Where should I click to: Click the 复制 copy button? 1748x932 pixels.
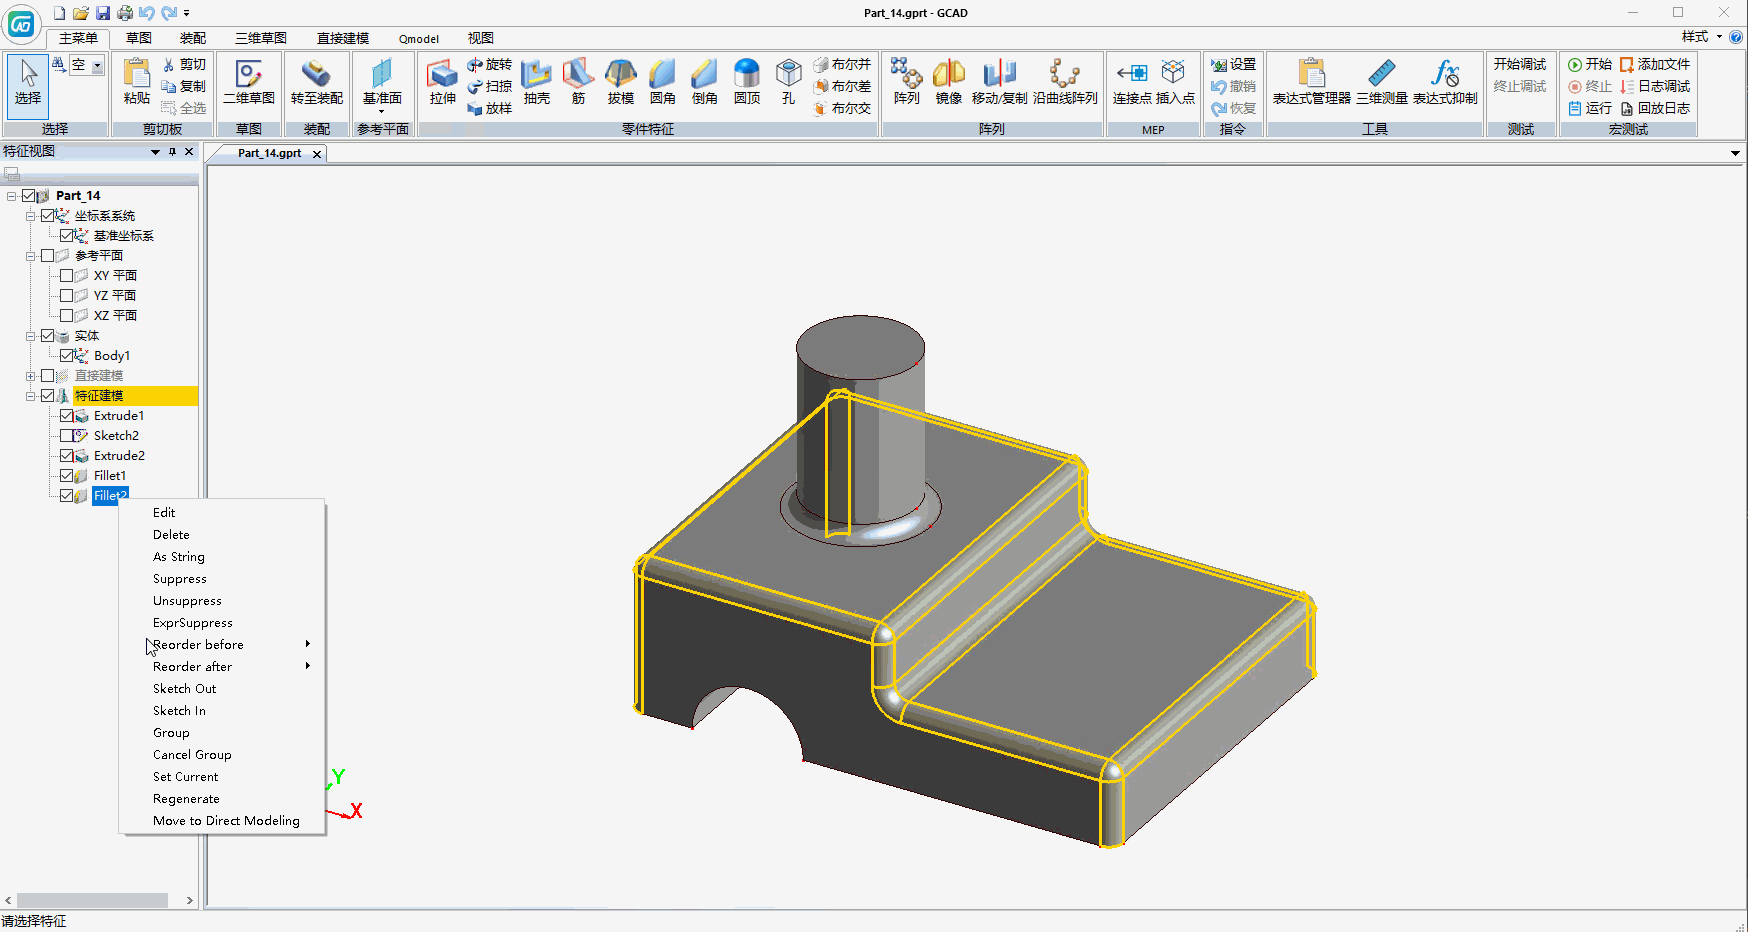click(184, 87)
